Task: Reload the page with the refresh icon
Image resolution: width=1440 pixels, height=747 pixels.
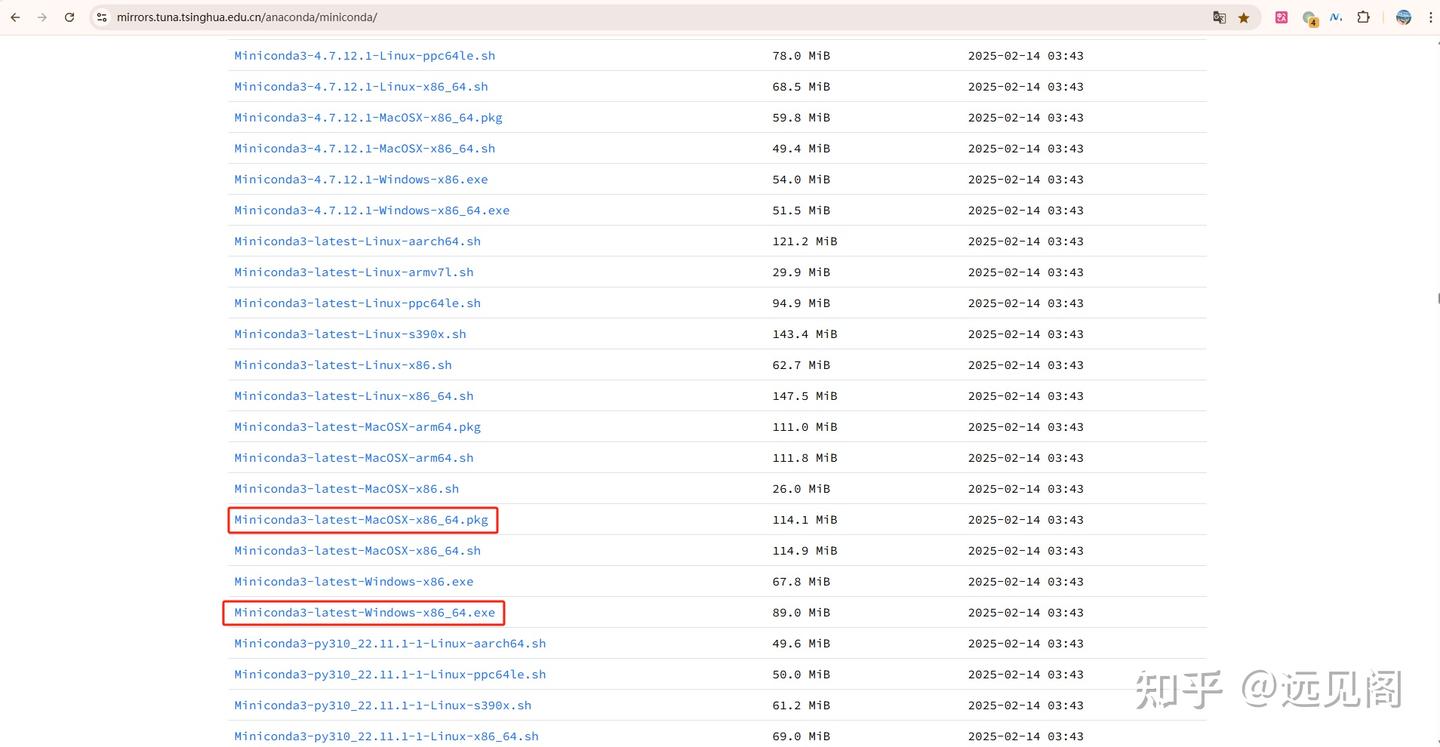Action: tap(69, 17)
